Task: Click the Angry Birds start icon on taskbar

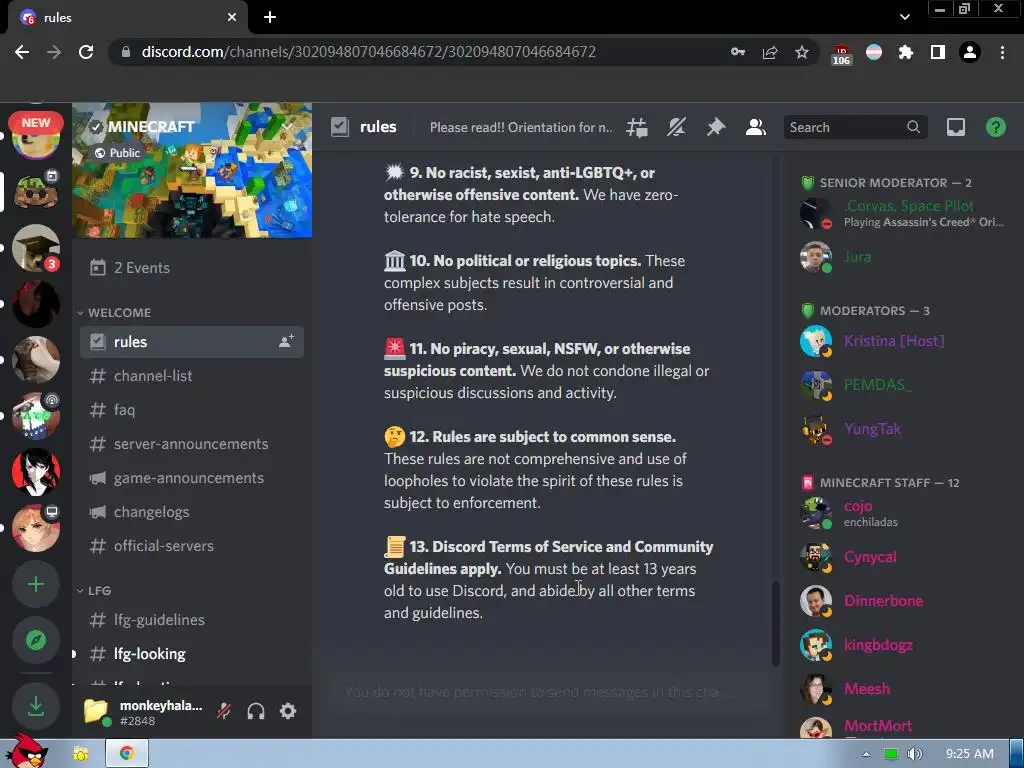Action: [x=27, y=751]
